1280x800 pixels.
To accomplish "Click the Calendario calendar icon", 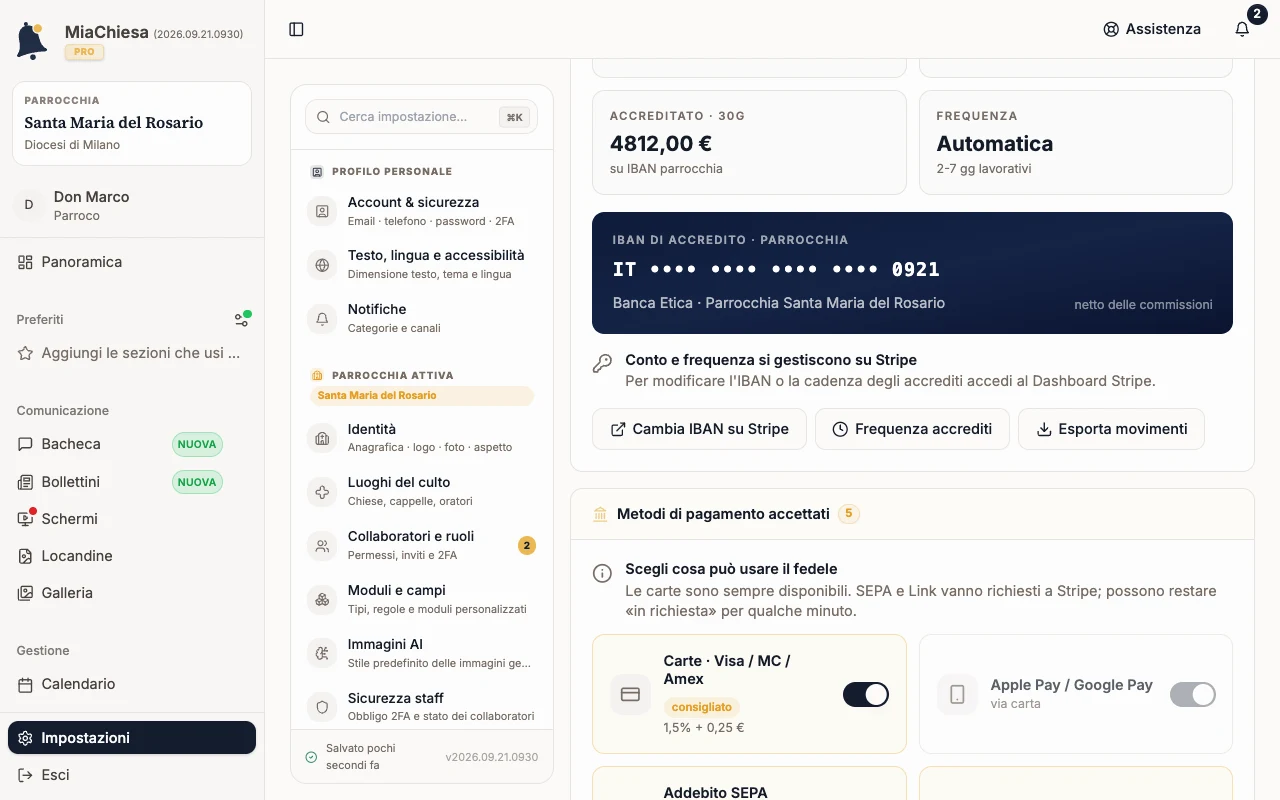I will 25,684.
